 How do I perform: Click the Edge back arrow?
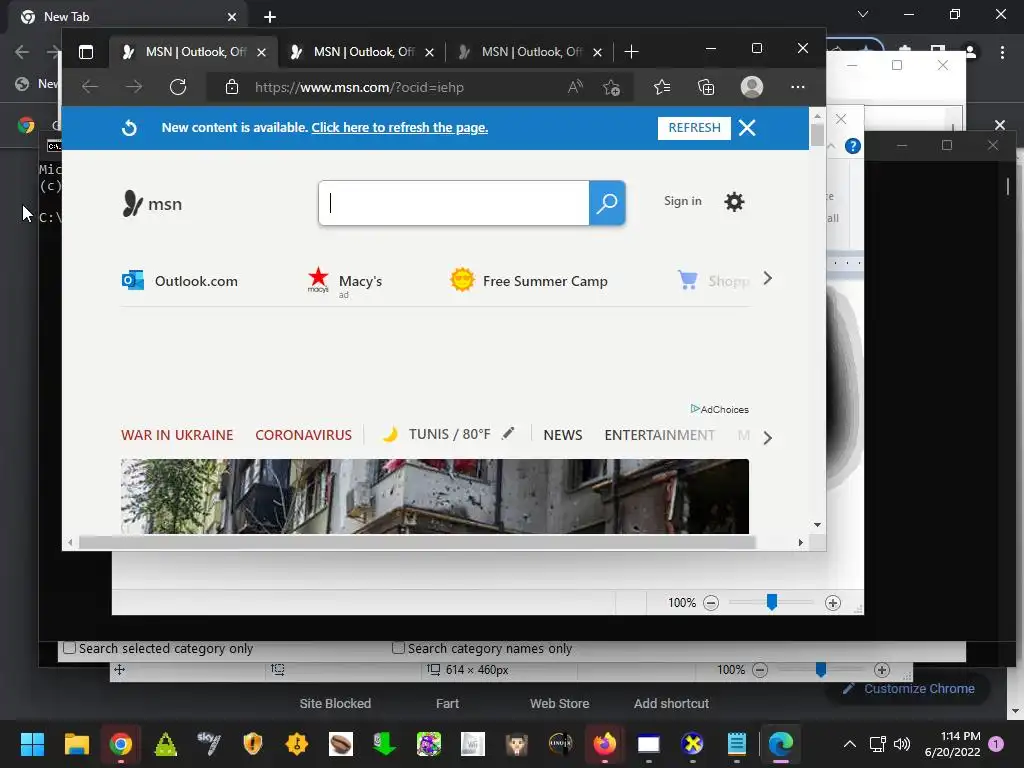pyautogui.click(x=90, y=87)
